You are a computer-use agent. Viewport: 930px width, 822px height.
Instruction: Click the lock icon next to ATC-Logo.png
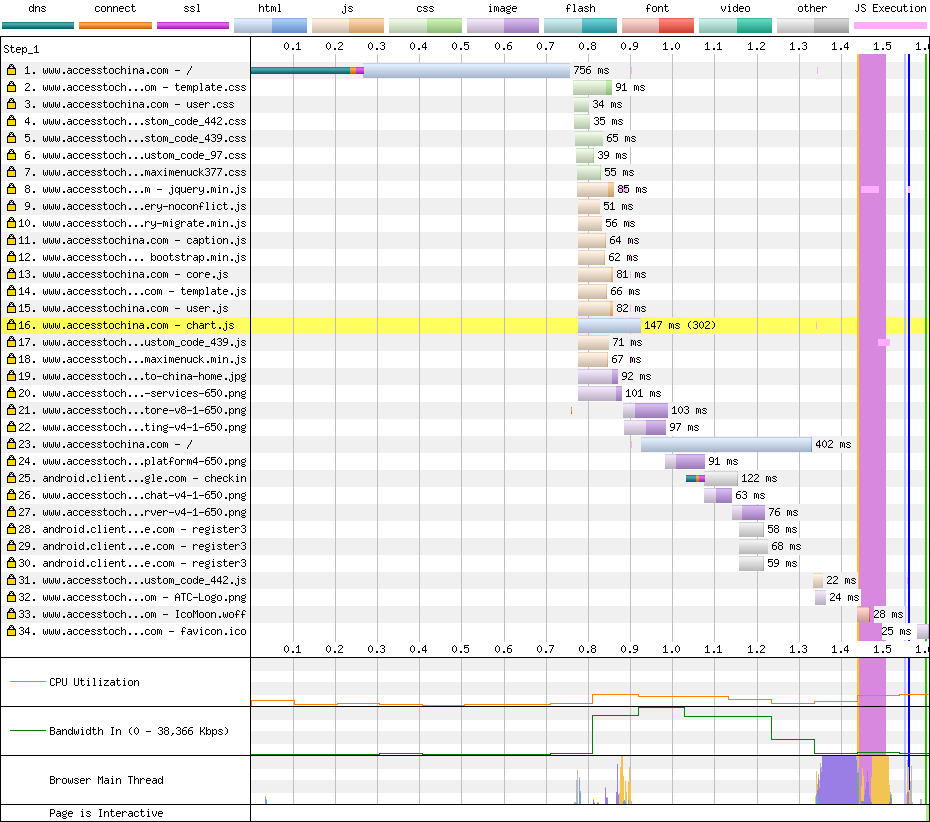click(x=11, y=597)
